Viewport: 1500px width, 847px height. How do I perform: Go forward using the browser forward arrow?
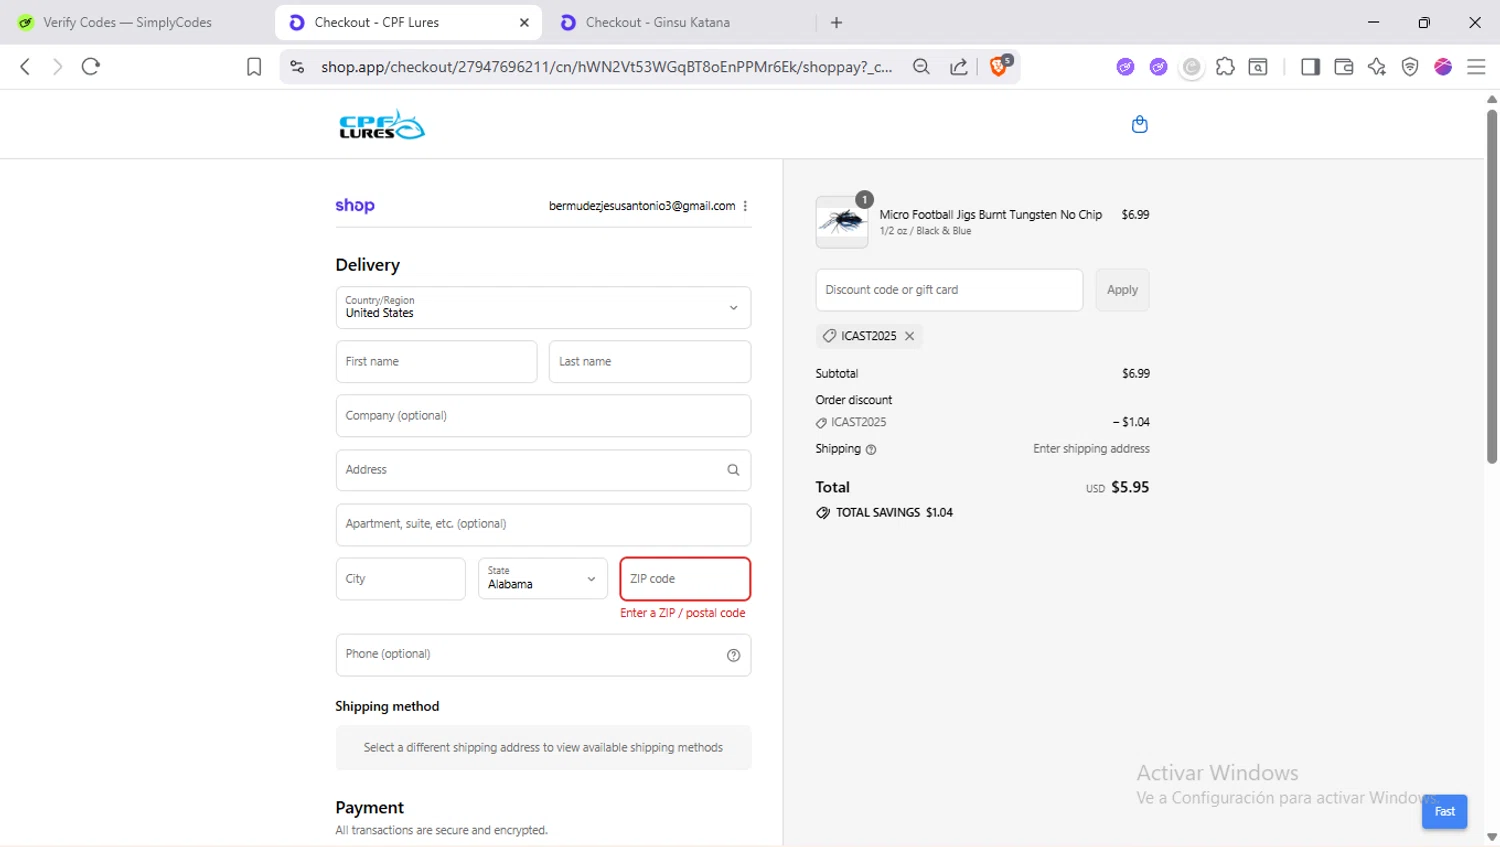pyautogui.click(x=57, y=67)
